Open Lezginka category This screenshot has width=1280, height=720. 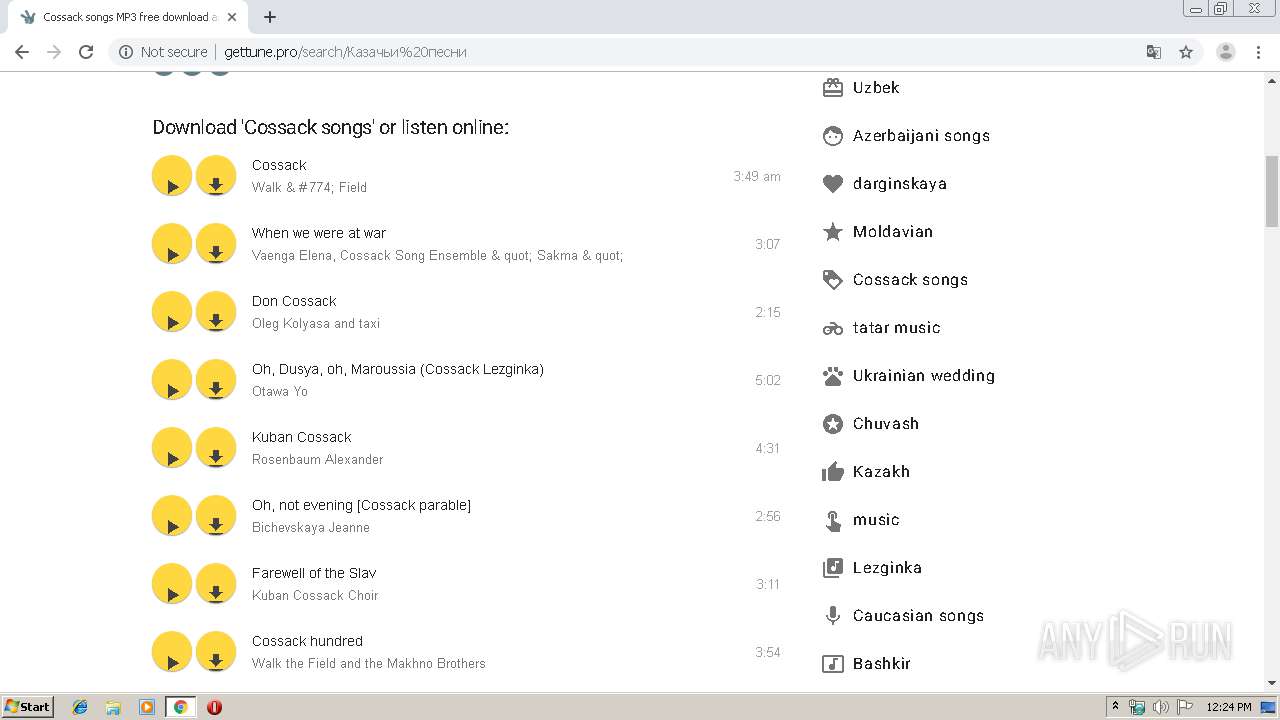[887, 568]
